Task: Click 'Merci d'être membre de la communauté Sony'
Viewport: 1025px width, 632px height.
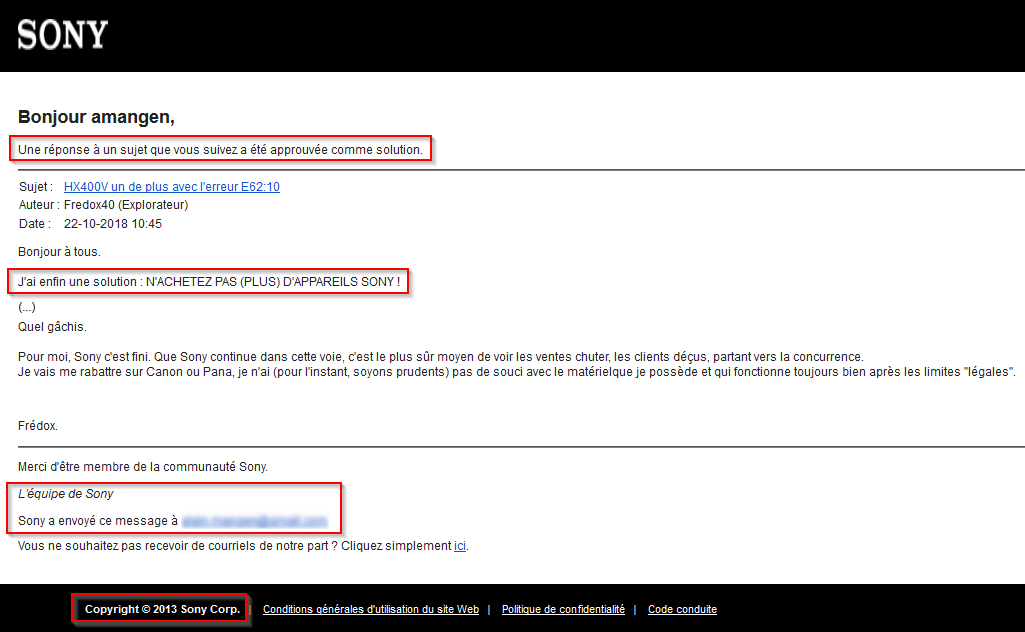Action: [143, 467]
